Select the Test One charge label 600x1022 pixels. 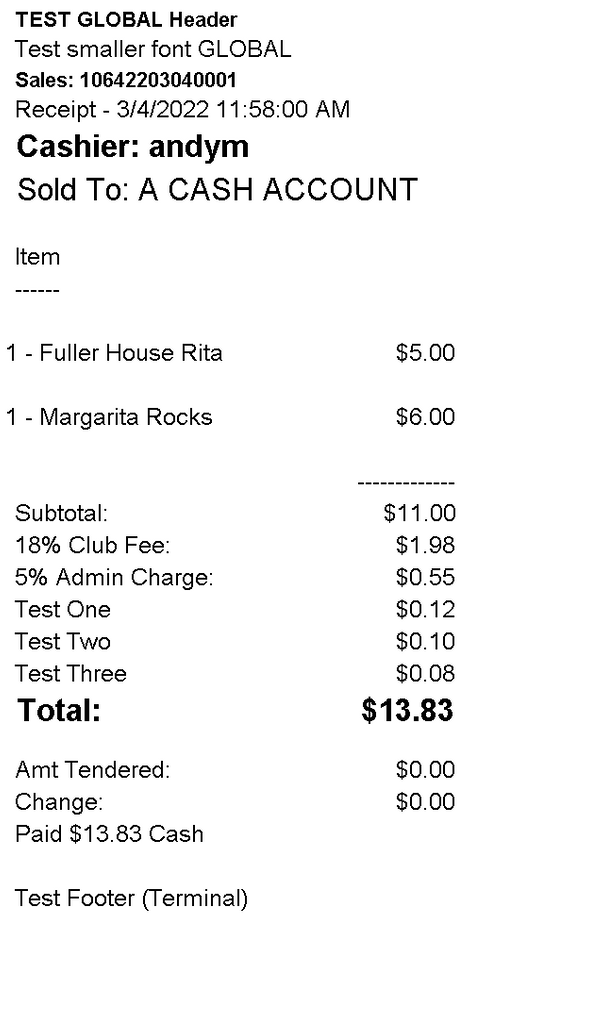tap(63, 610)
